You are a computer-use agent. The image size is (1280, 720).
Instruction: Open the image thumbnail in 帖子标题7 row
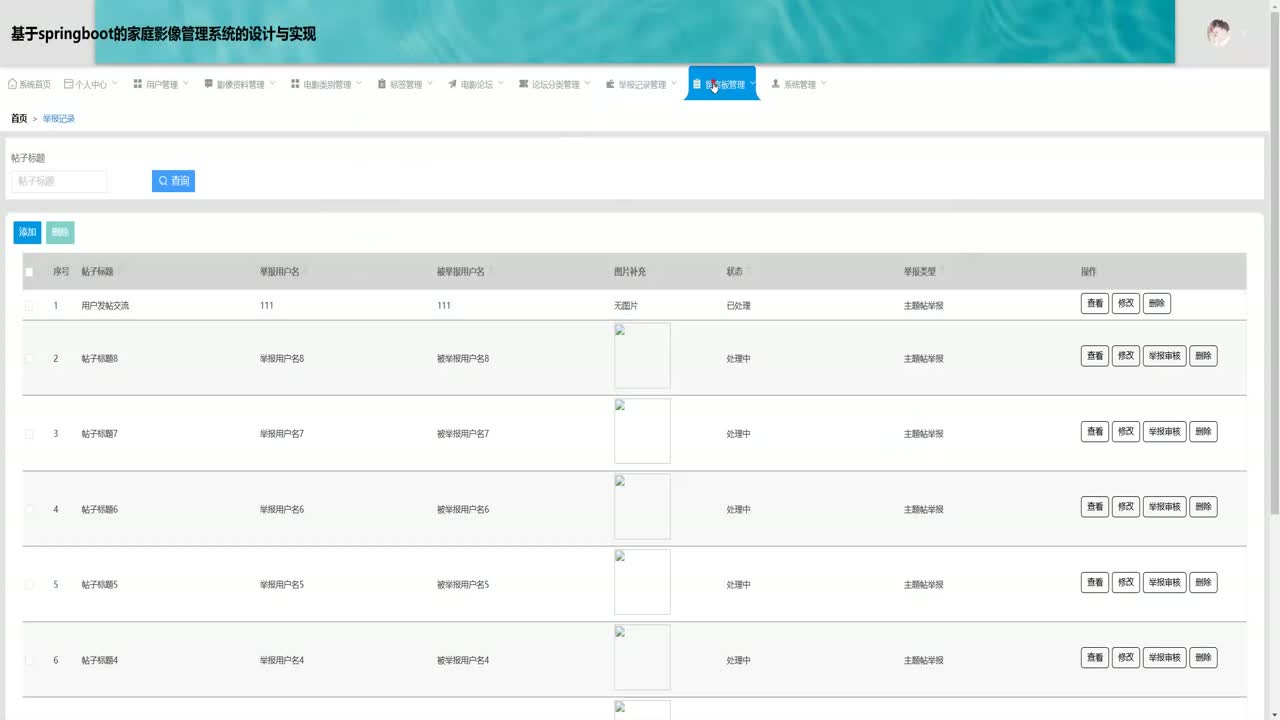642,431
